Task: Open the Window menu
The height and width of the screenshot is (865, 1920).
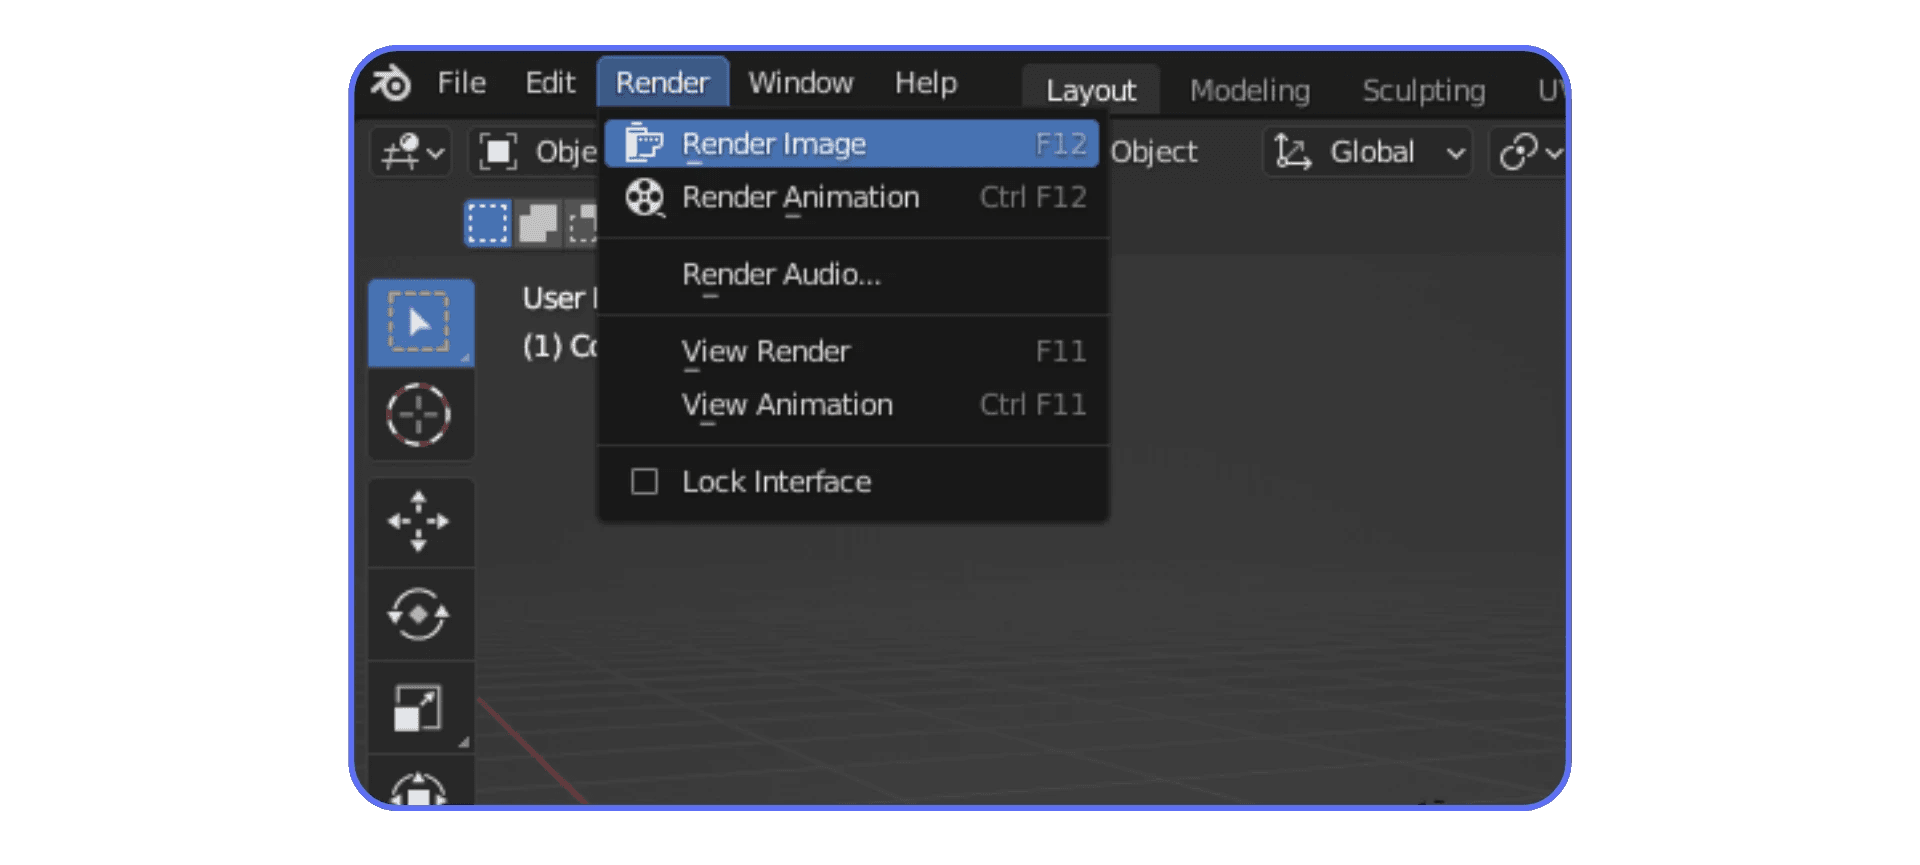Action: tap(801, 83)
